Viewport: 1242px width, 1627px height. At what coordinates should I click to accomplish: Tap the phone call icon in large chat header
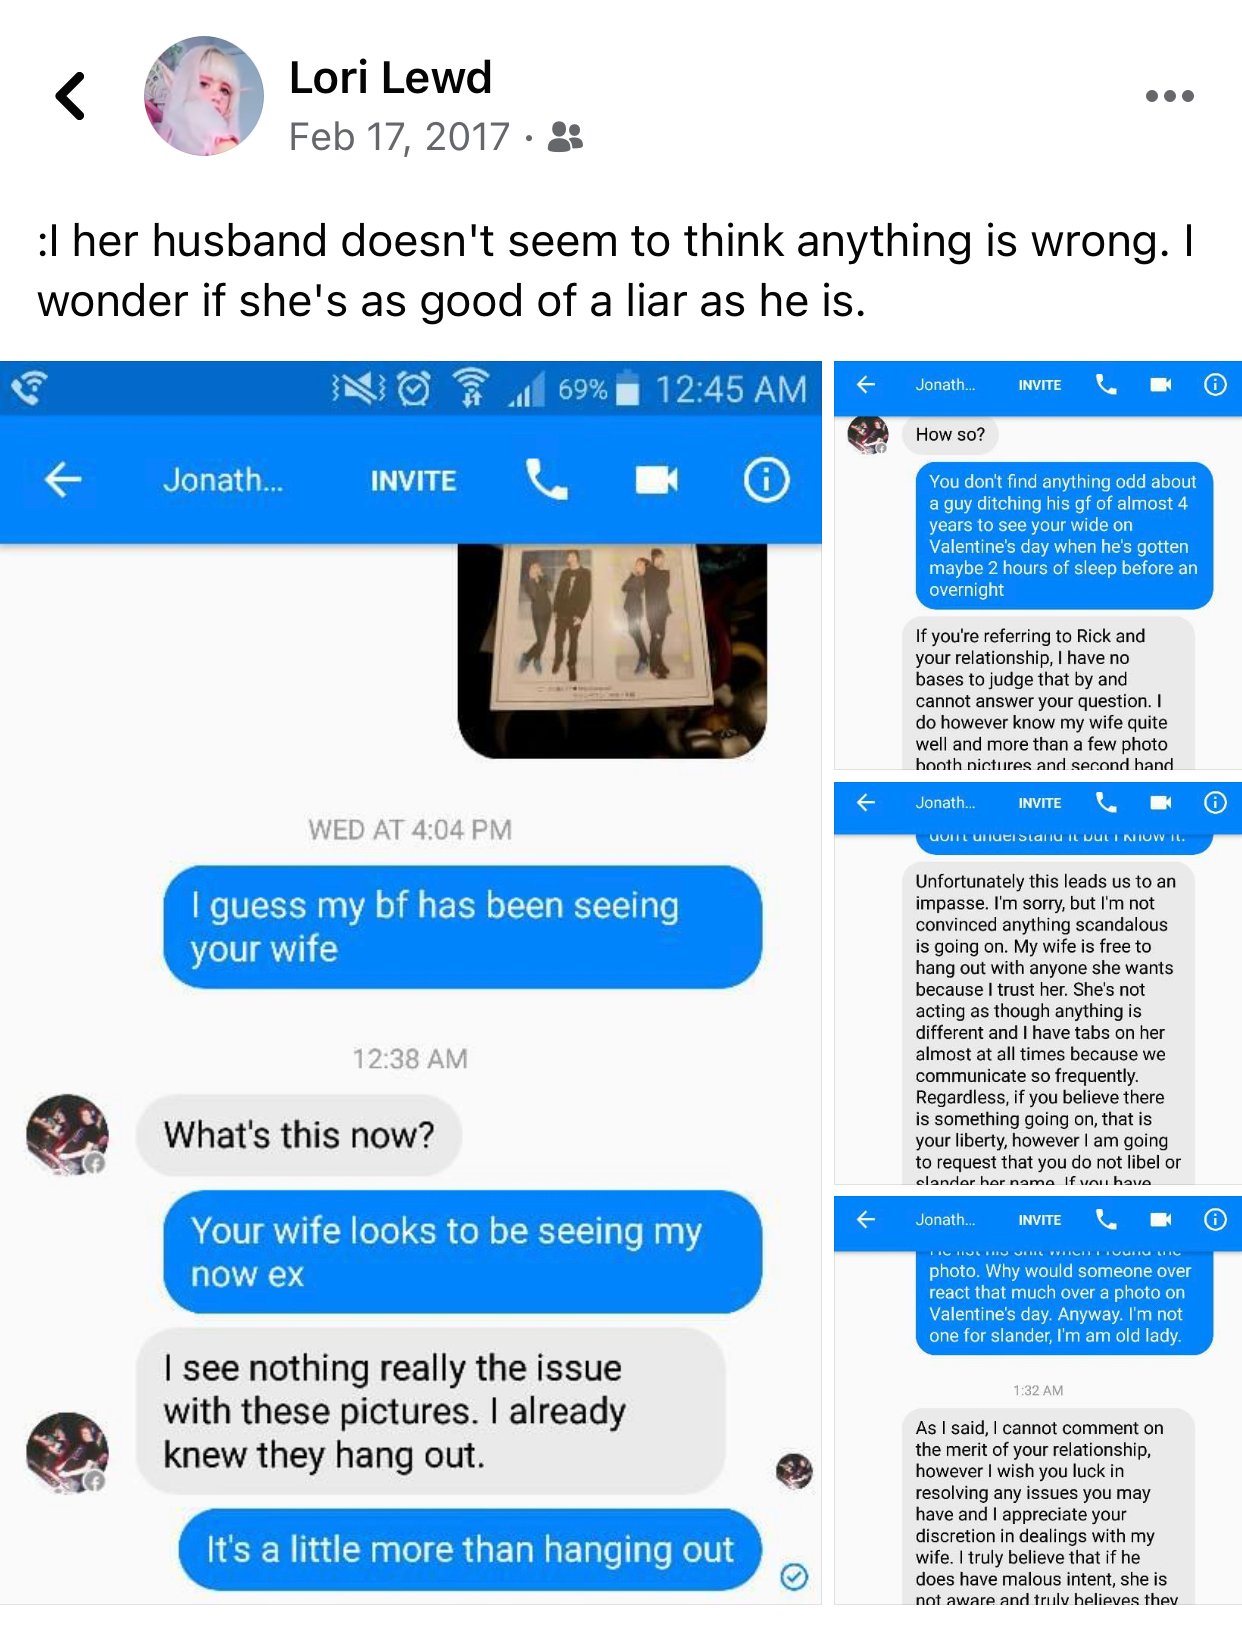click(x=546, y=480)
